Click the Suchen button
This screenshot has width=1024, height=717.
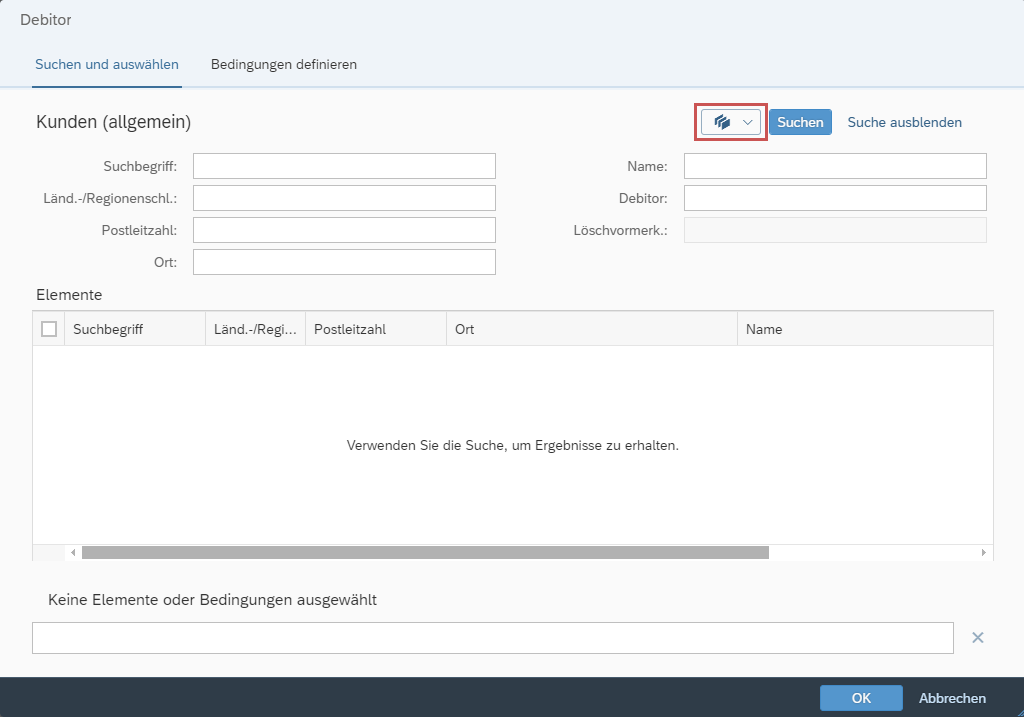point(800,122)
